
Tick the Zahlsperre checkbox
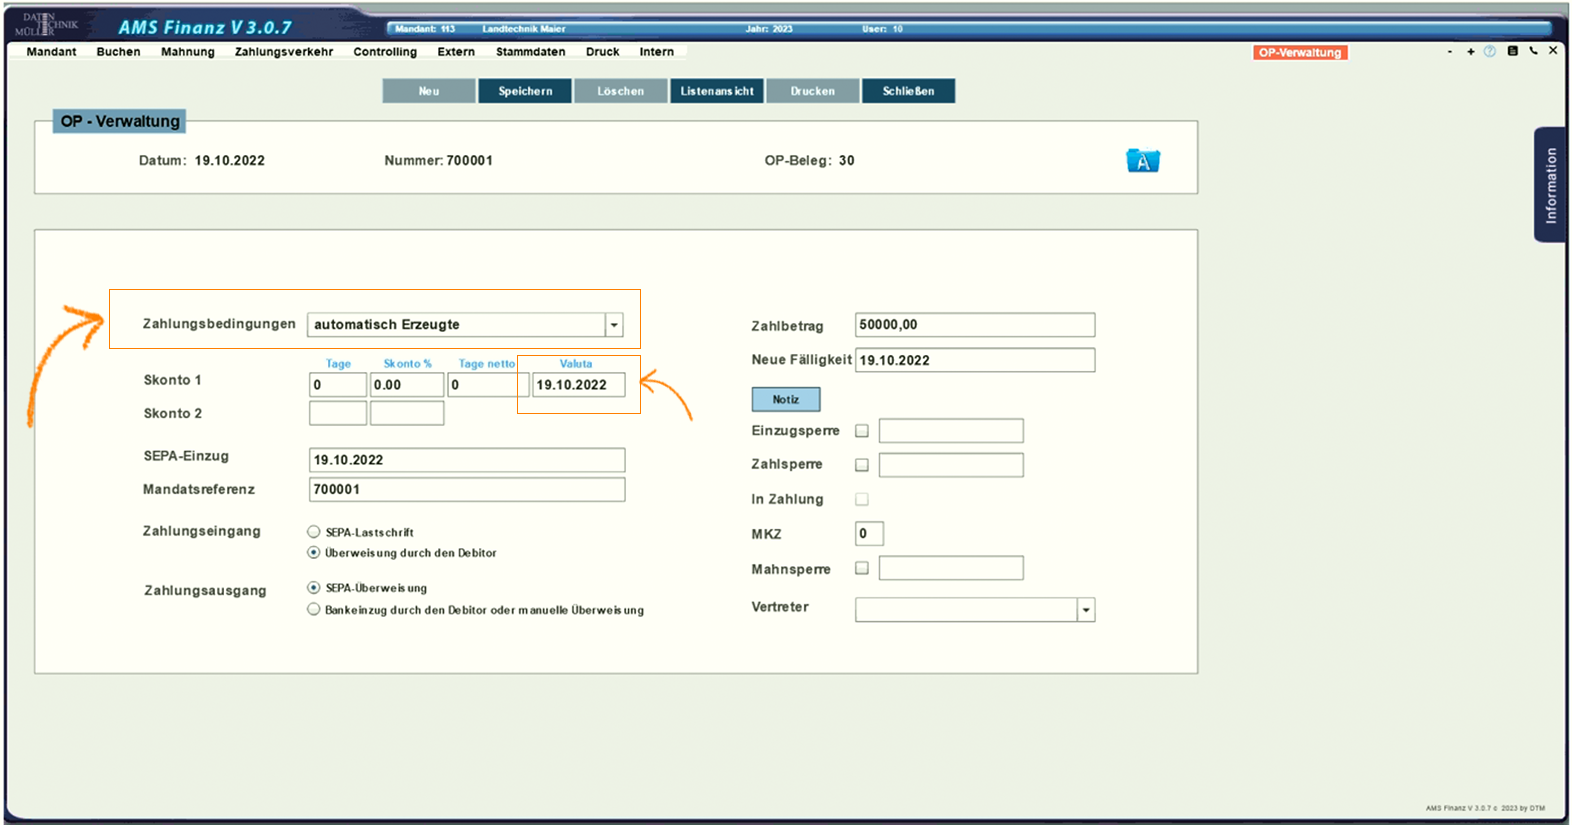862,465
